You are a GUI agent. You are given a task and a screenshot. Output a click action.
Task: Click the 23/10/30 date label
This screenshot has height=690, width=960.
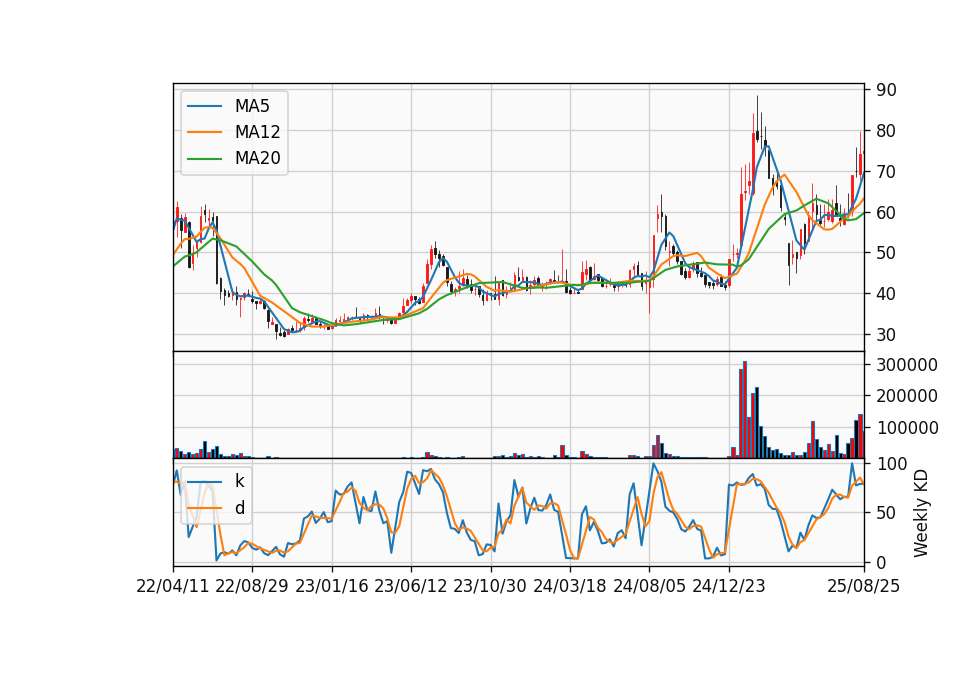[x=490, y=586]
